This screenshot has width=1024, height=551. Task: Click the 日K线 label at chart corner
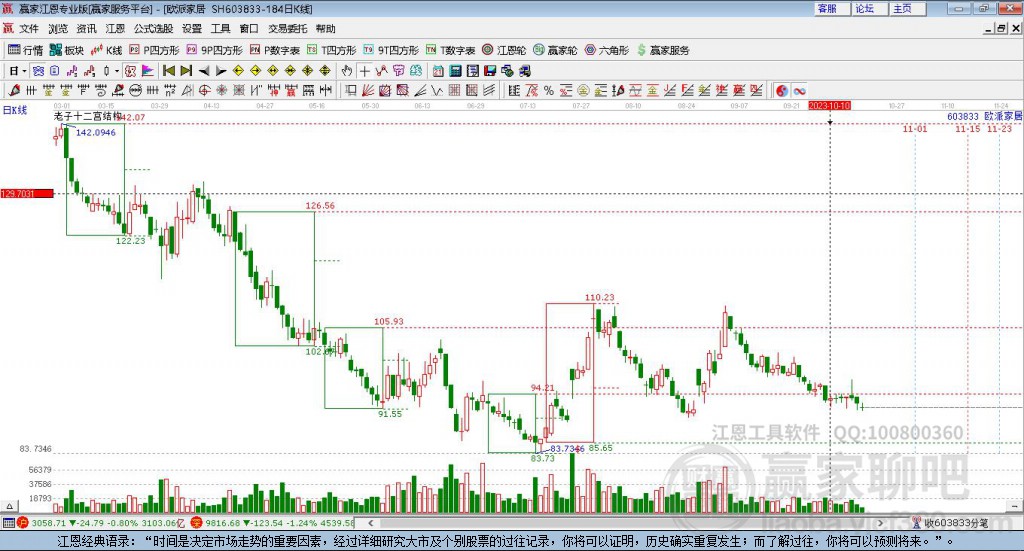[x=14, y=110]
